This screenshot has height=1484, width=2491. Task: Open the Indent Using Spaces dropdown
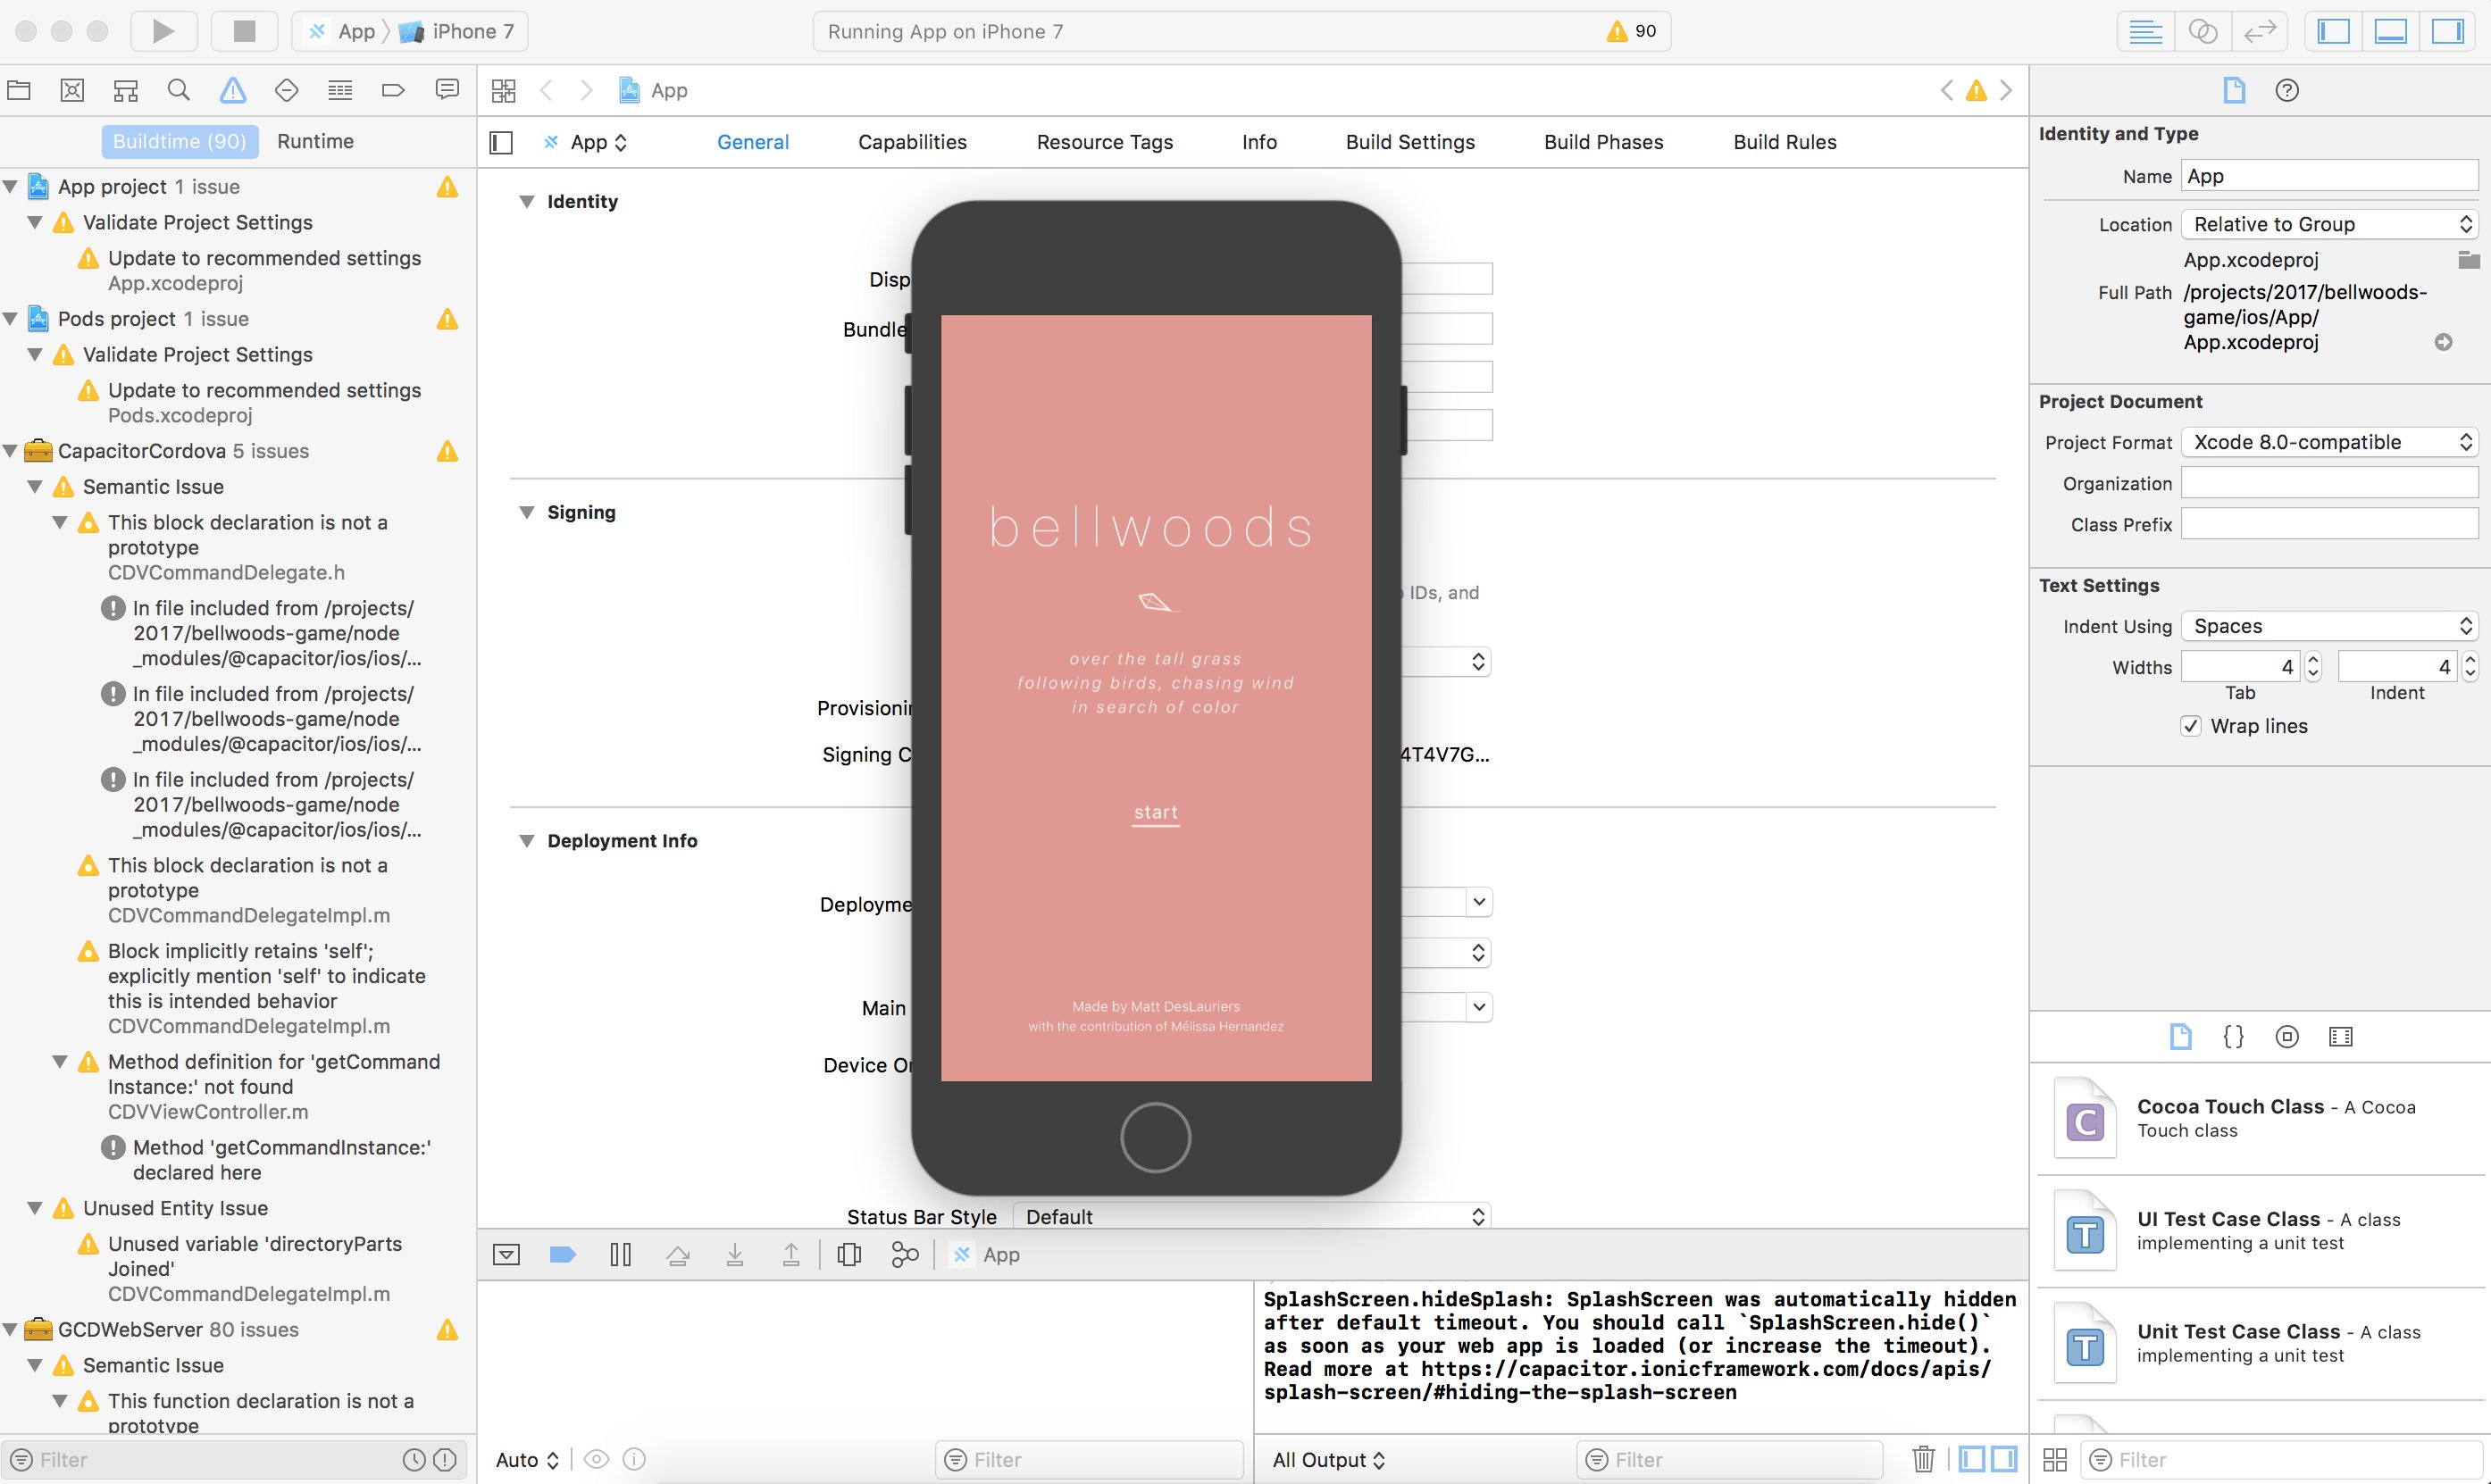pos(2329,626)
